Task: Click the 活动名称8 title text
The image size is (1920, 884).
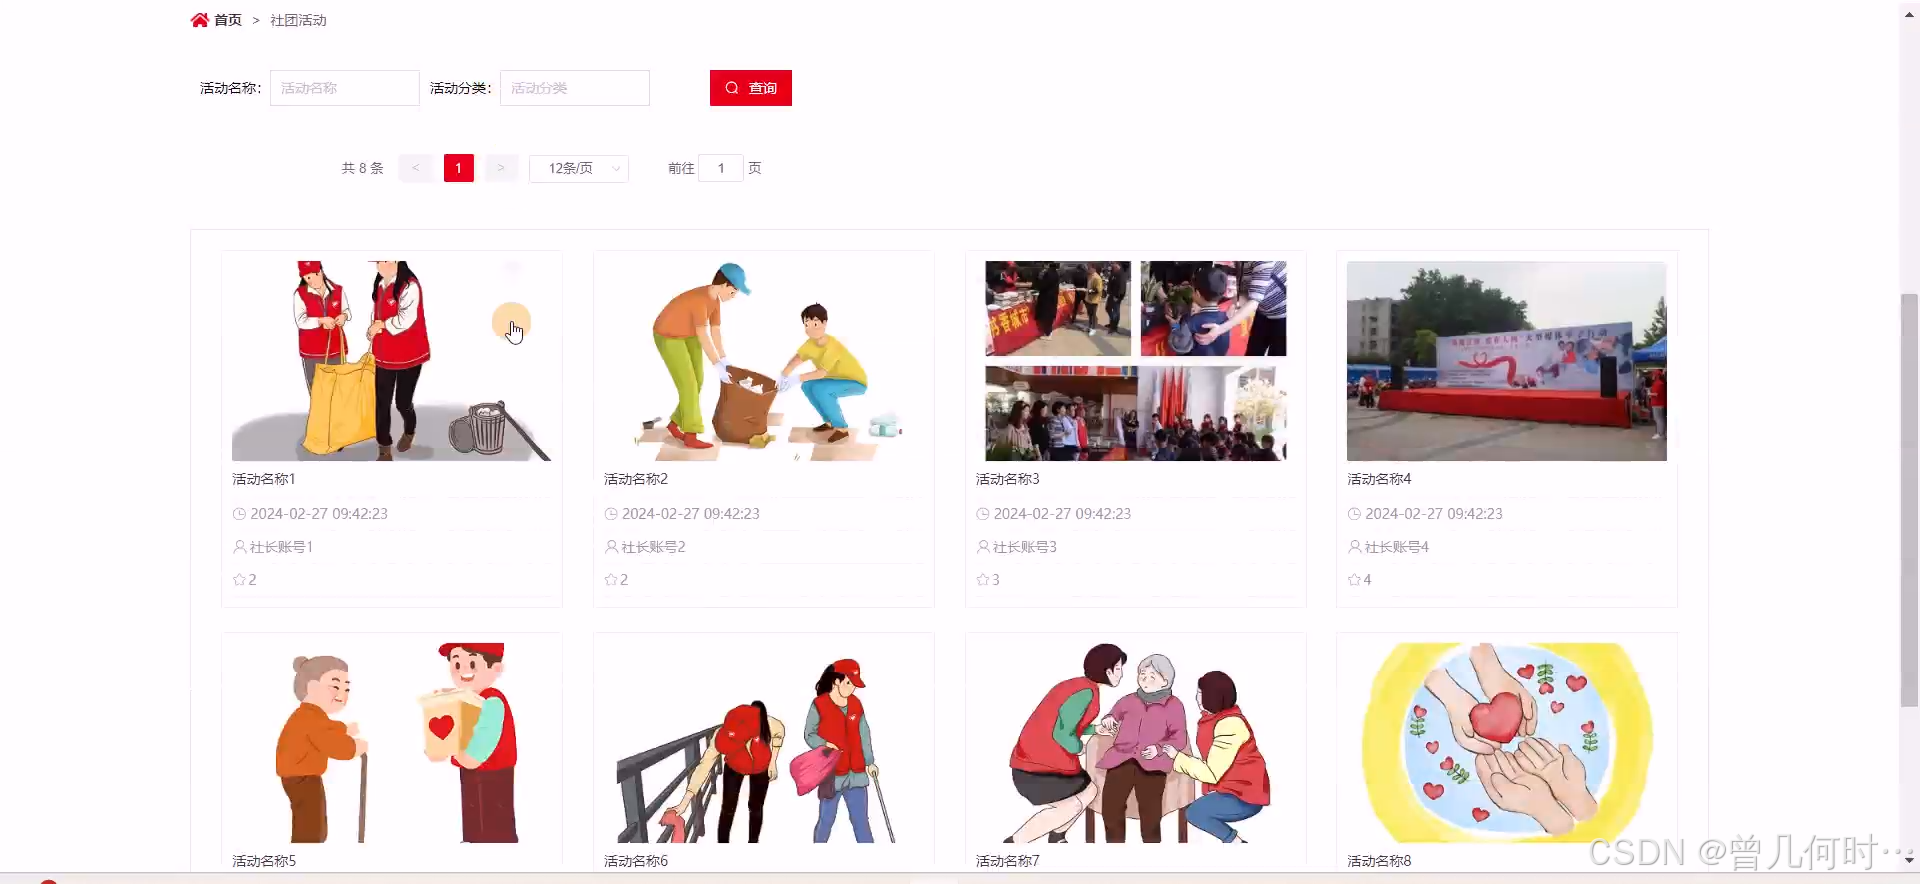Action: 1379,861
